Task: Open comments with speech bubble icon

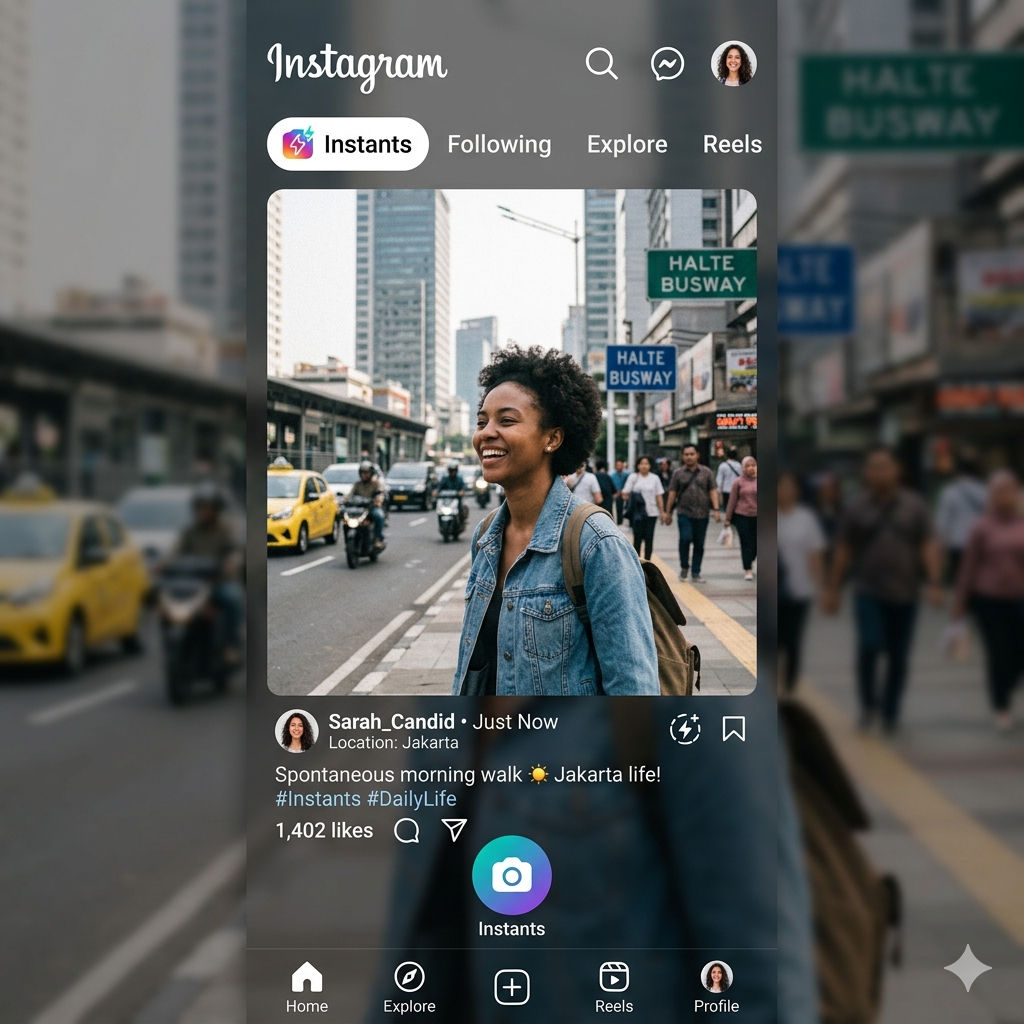Action: click(406, 831)
